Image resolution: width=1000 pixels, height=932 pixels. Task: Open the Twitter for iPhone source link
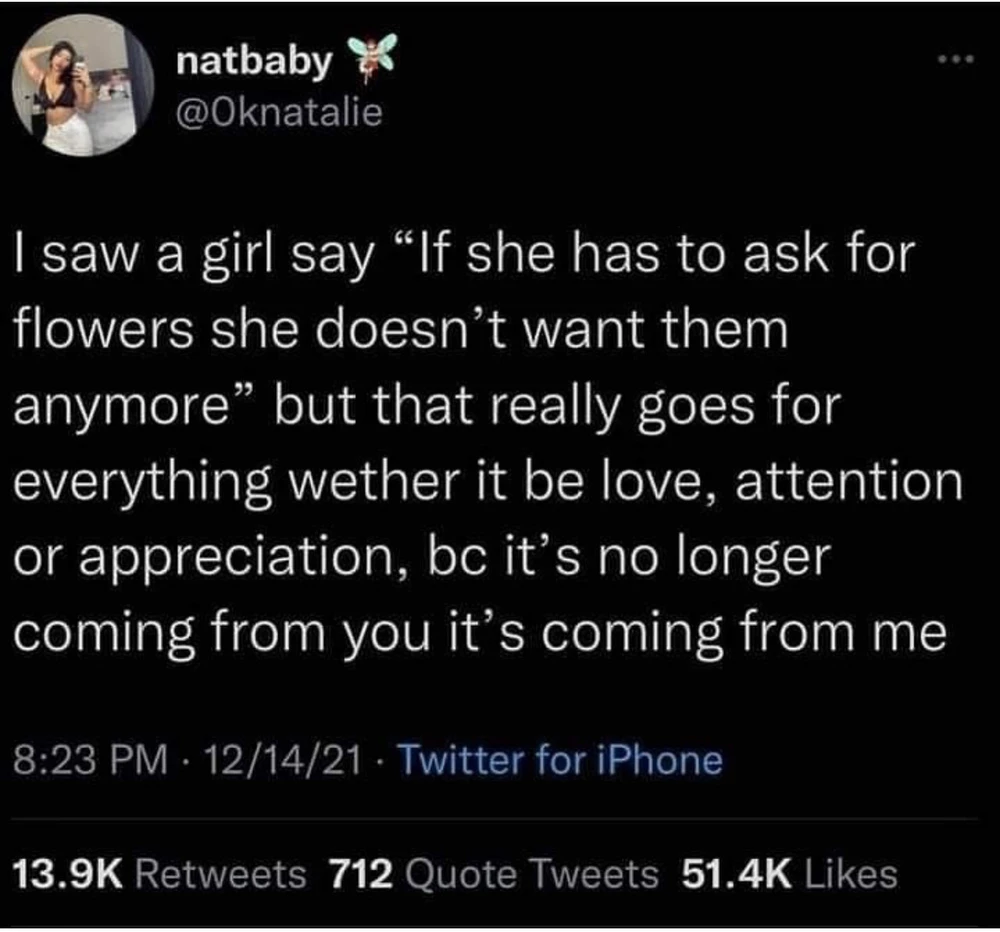[x=558, y=760]
